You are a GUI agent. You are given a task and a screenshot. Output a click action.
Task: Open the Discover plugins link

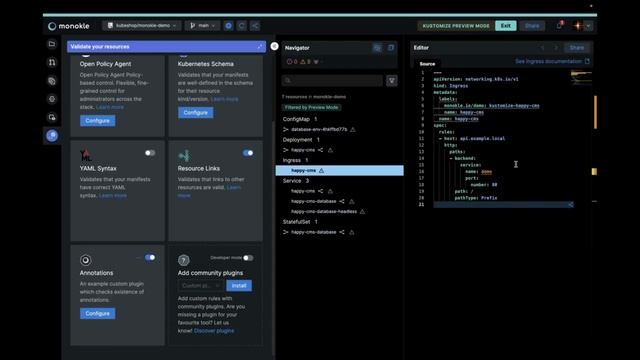click(214, 331)
